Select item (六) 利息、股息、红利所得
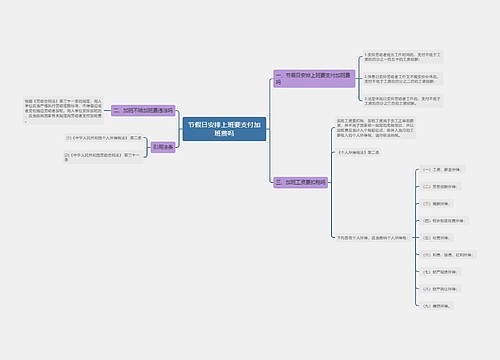 (448, 255)
